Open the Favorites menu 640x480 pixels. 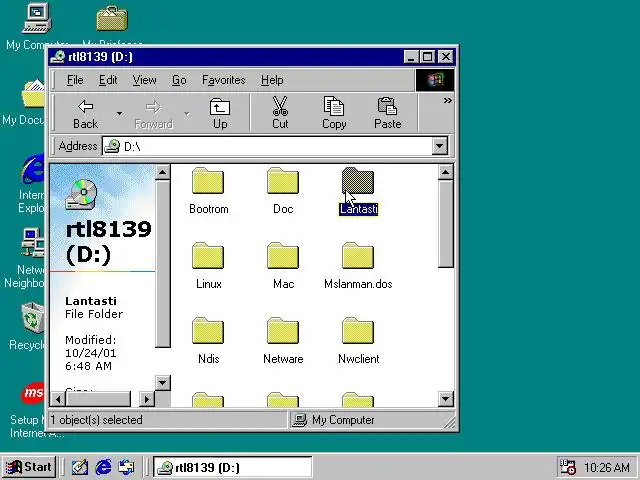pos(224,80)
